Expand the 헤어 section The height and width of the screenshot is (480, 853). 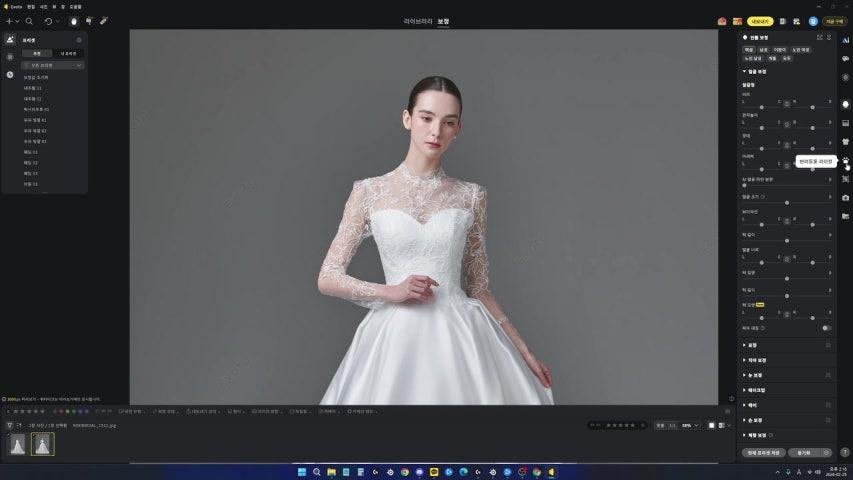pyautogui.click(x=744, y=405)
